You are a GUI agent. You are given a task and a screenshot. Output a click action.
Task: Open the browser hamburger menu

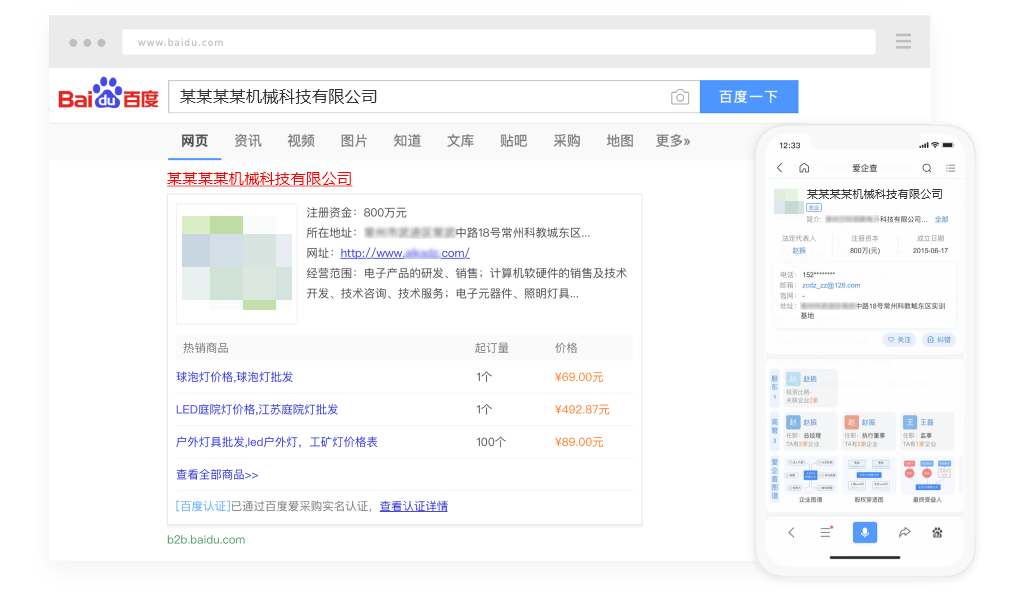903,42
